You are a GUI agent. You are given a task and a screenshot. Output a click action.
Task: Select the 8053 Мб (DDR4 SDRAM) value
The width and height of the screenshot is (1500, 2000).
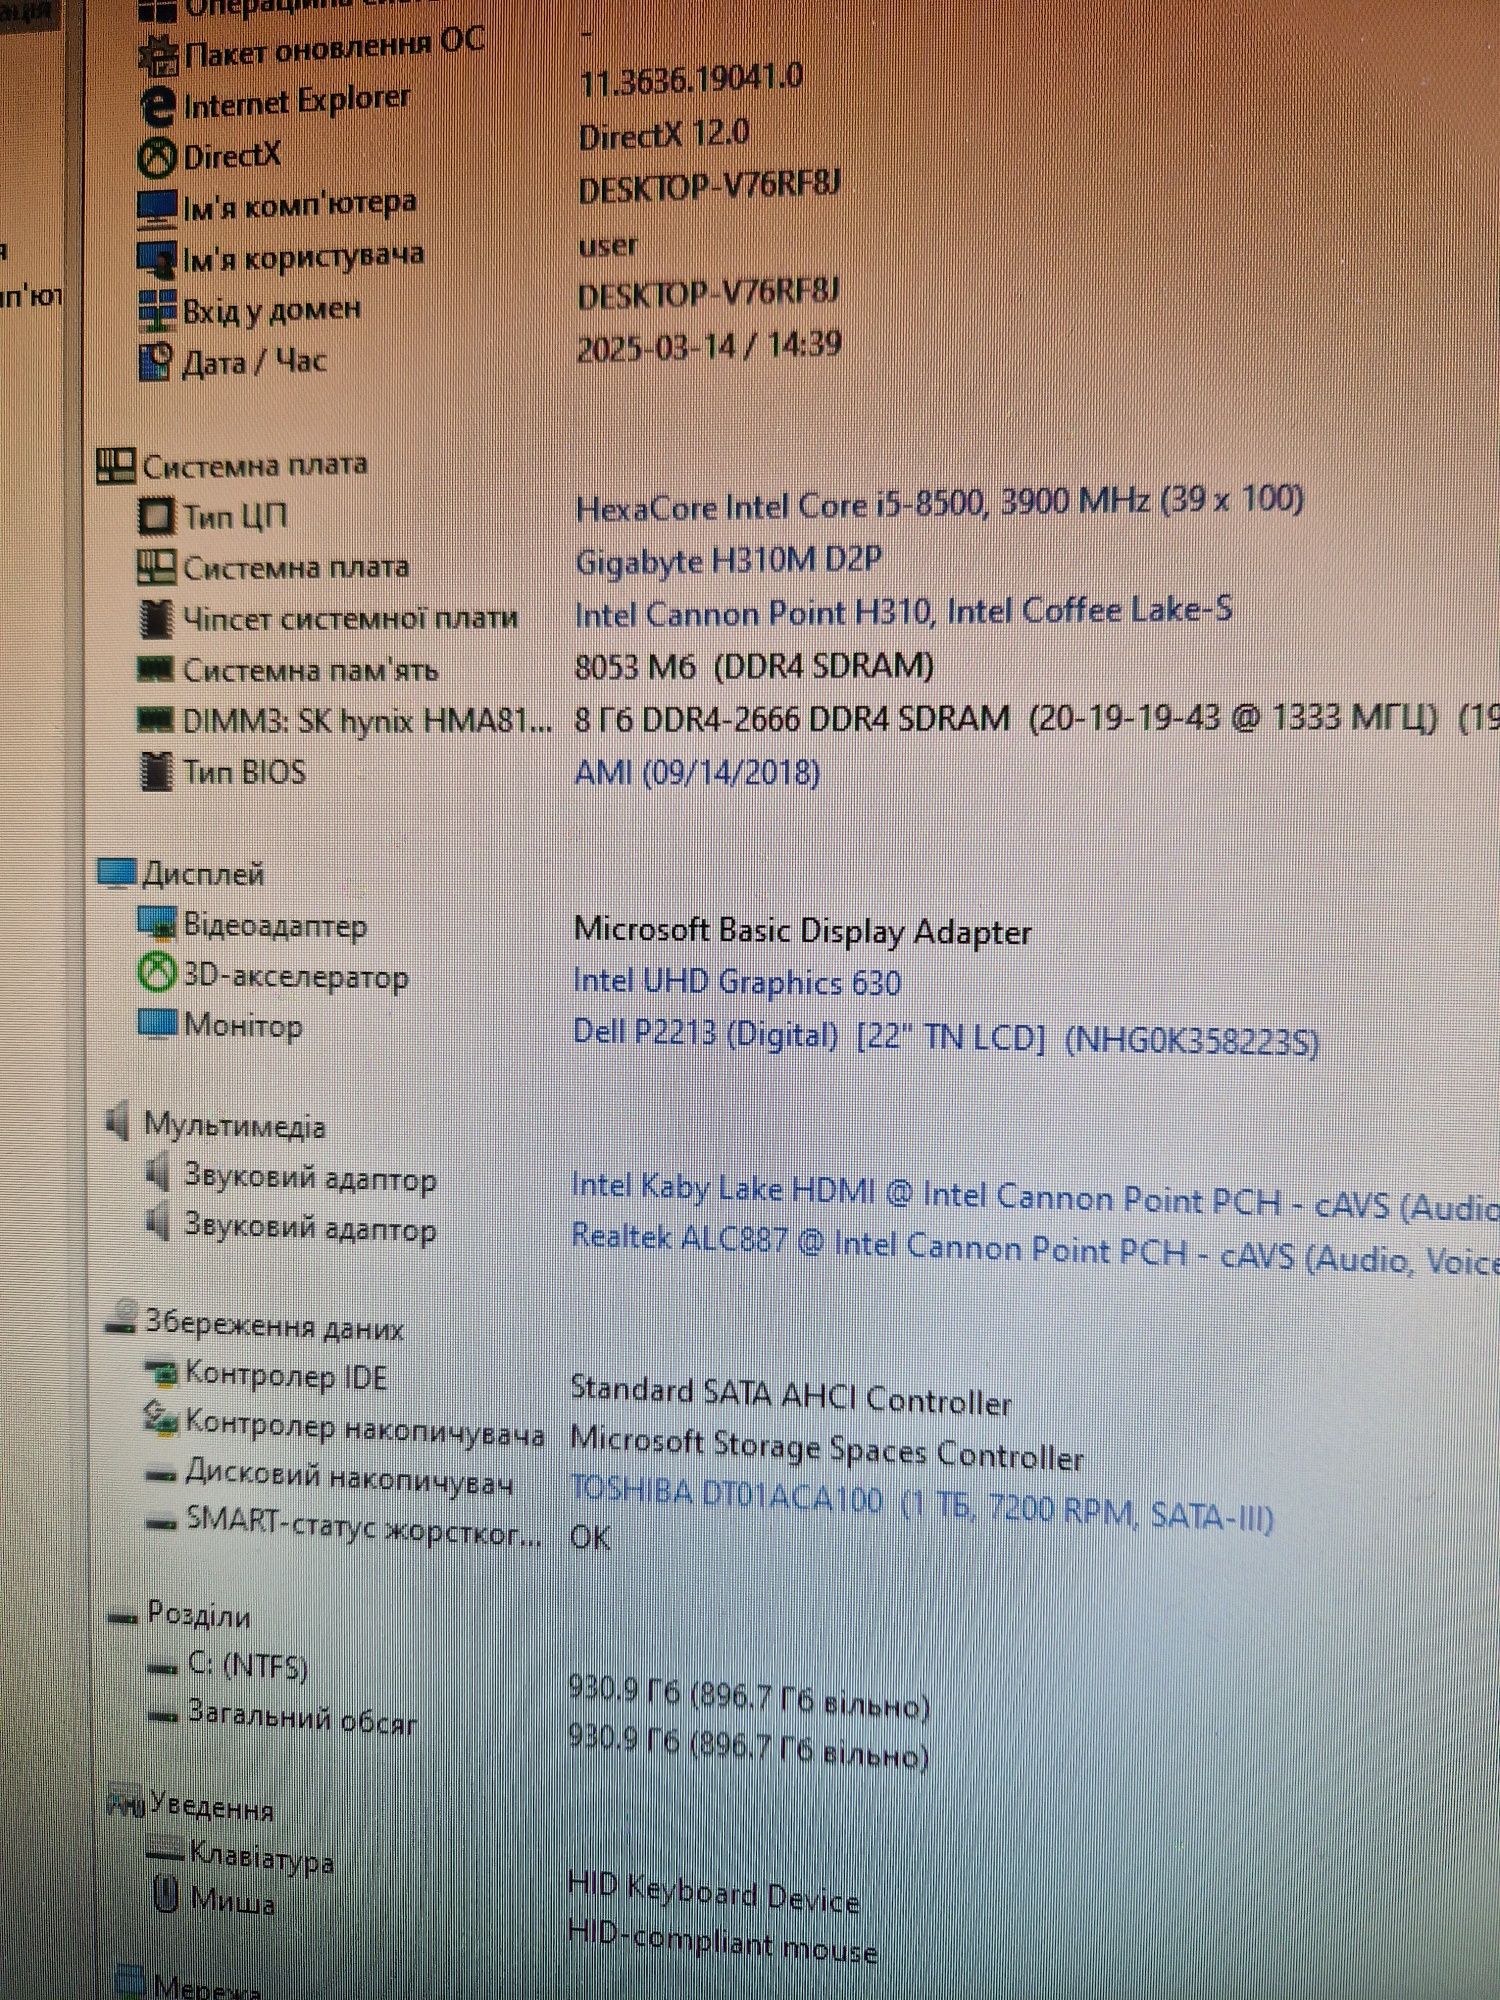pos(754,666)
